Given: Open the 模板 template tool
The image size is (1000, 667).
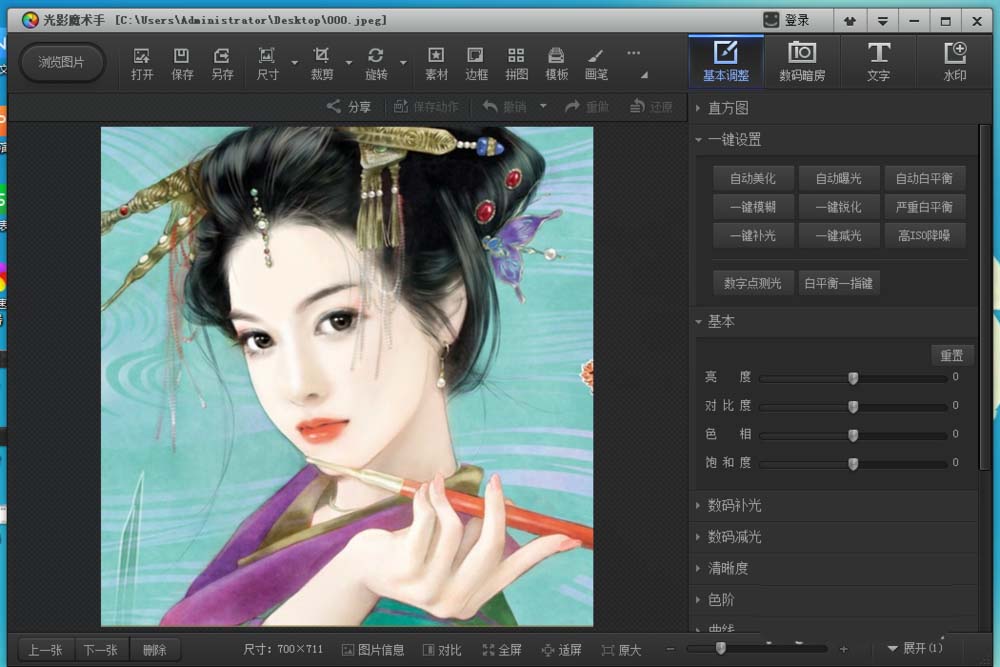Looking at the screenshot, I should (x=556, y=63).
